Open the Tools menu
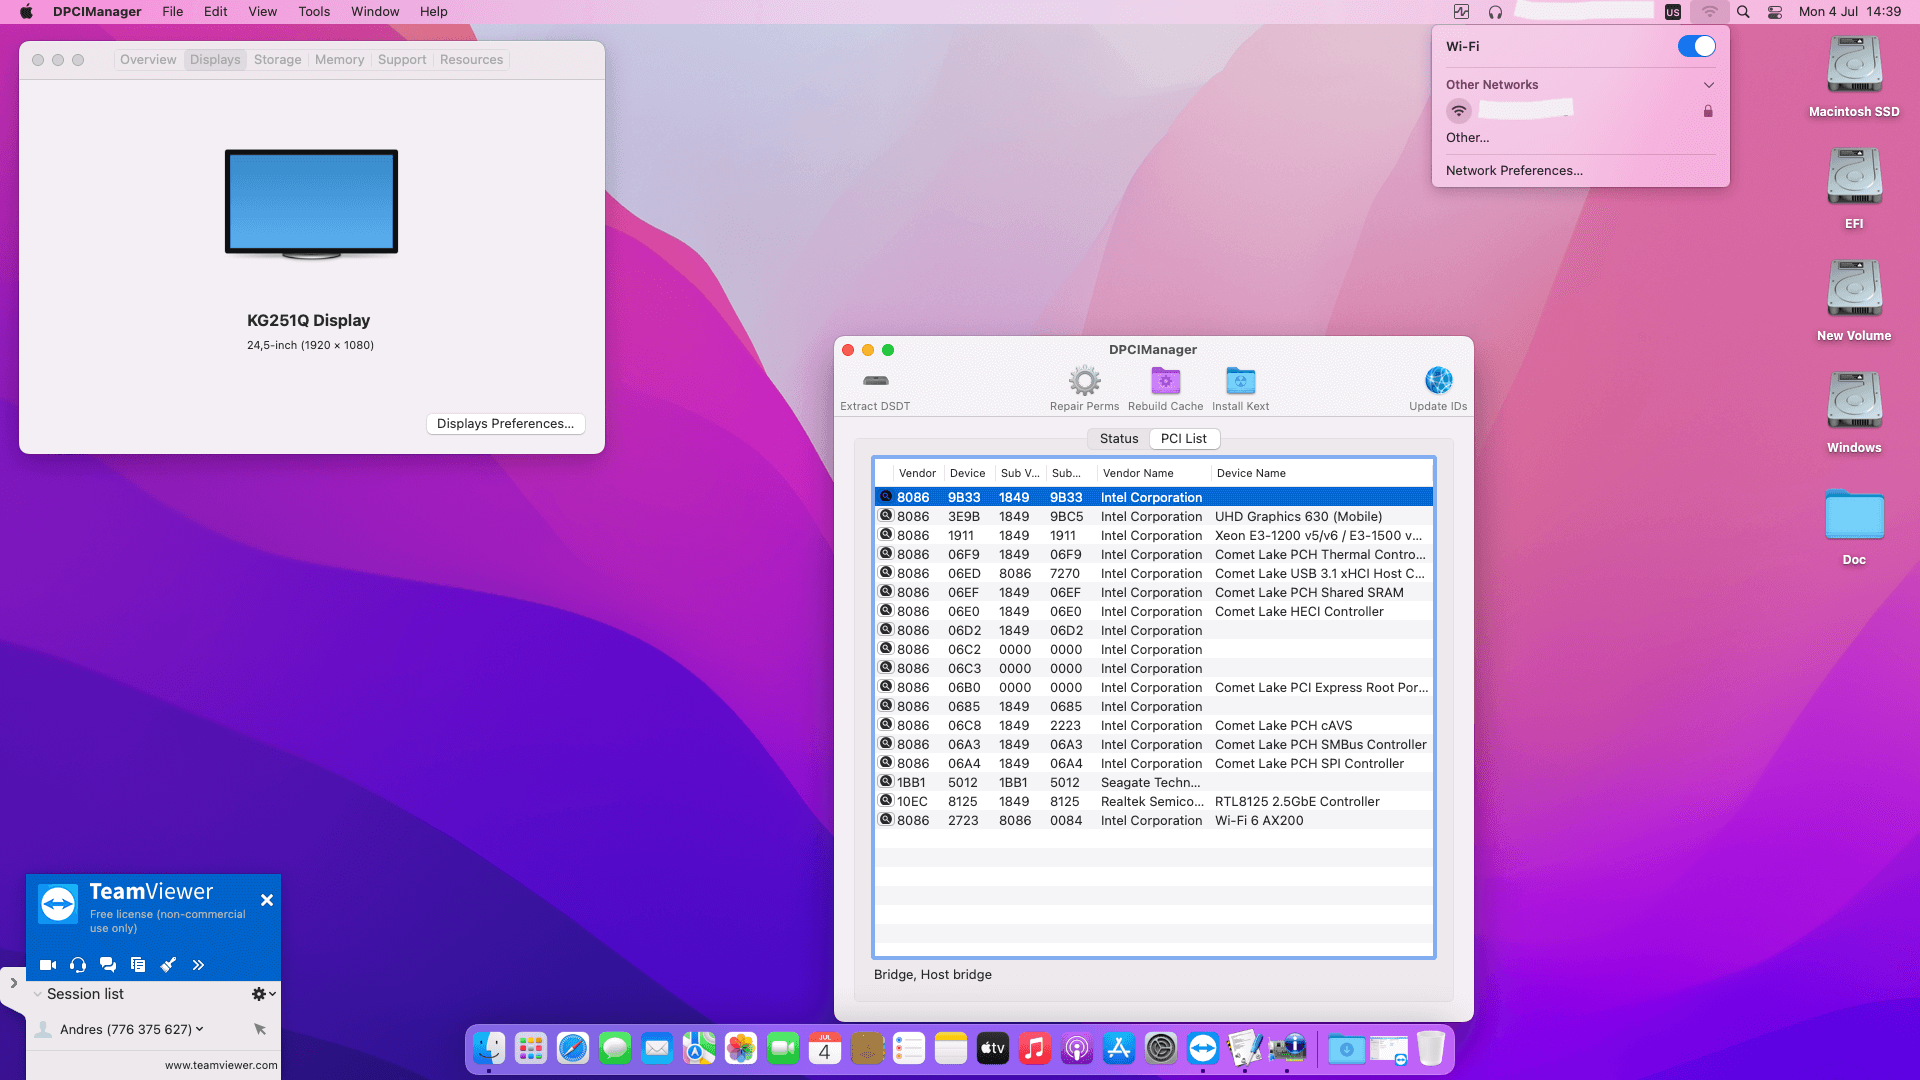 (x=314, y=12)
